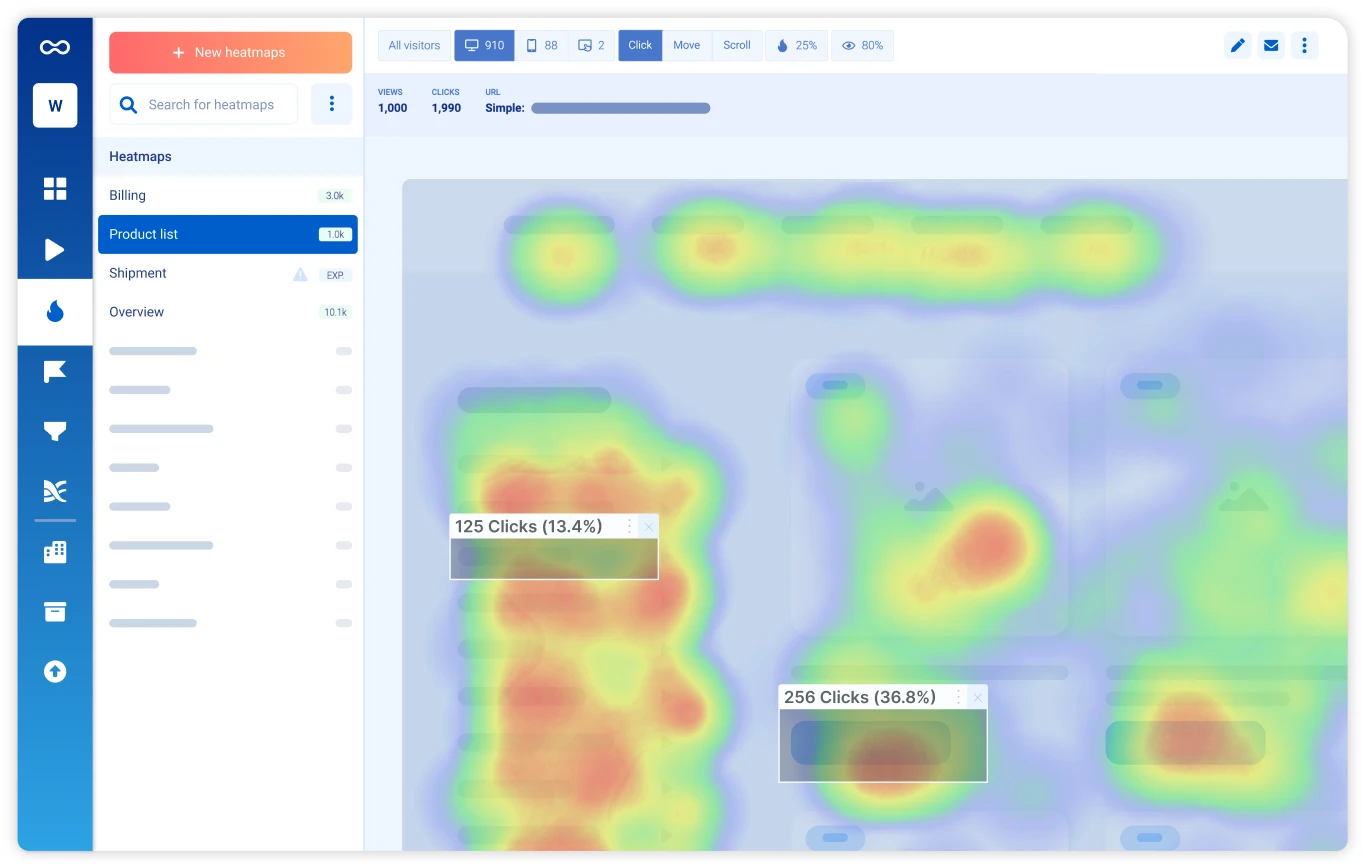Viewport: 1367px width, 867px height.
Task: Click the archive box sidebar icon
Action: coord(55,611)
